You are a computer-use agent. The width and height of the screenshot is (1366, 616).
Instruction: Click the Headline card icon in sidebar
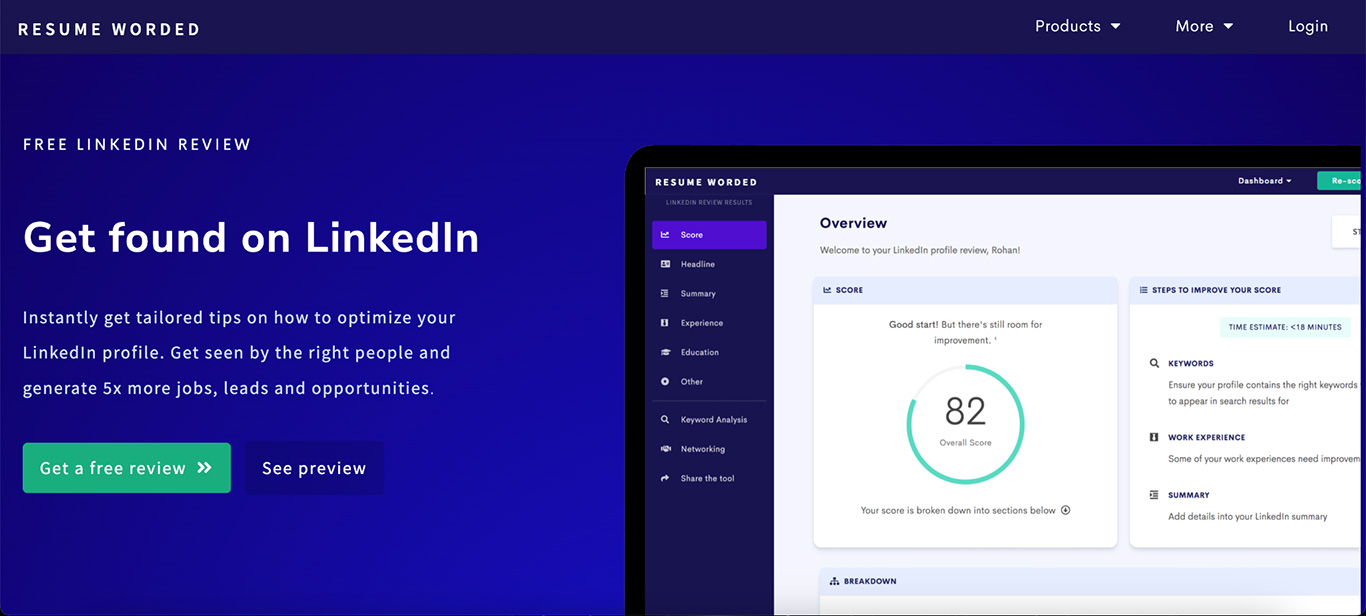point(665,264)
